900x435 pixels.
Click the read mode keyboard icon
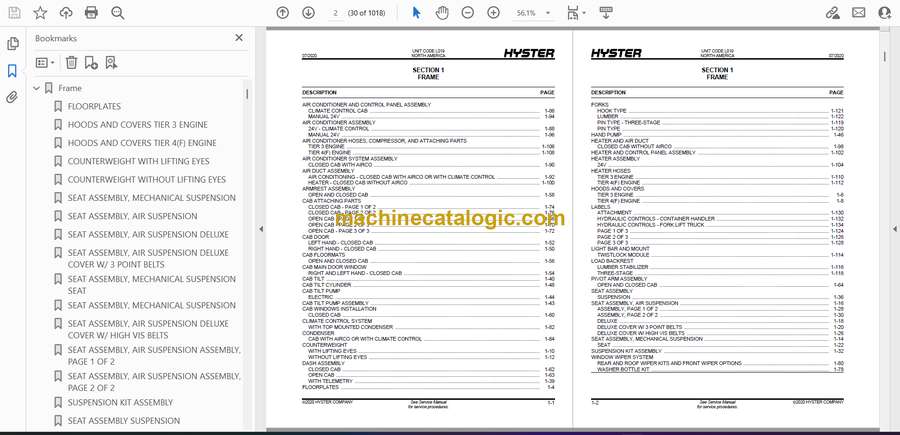click(606, 13)
